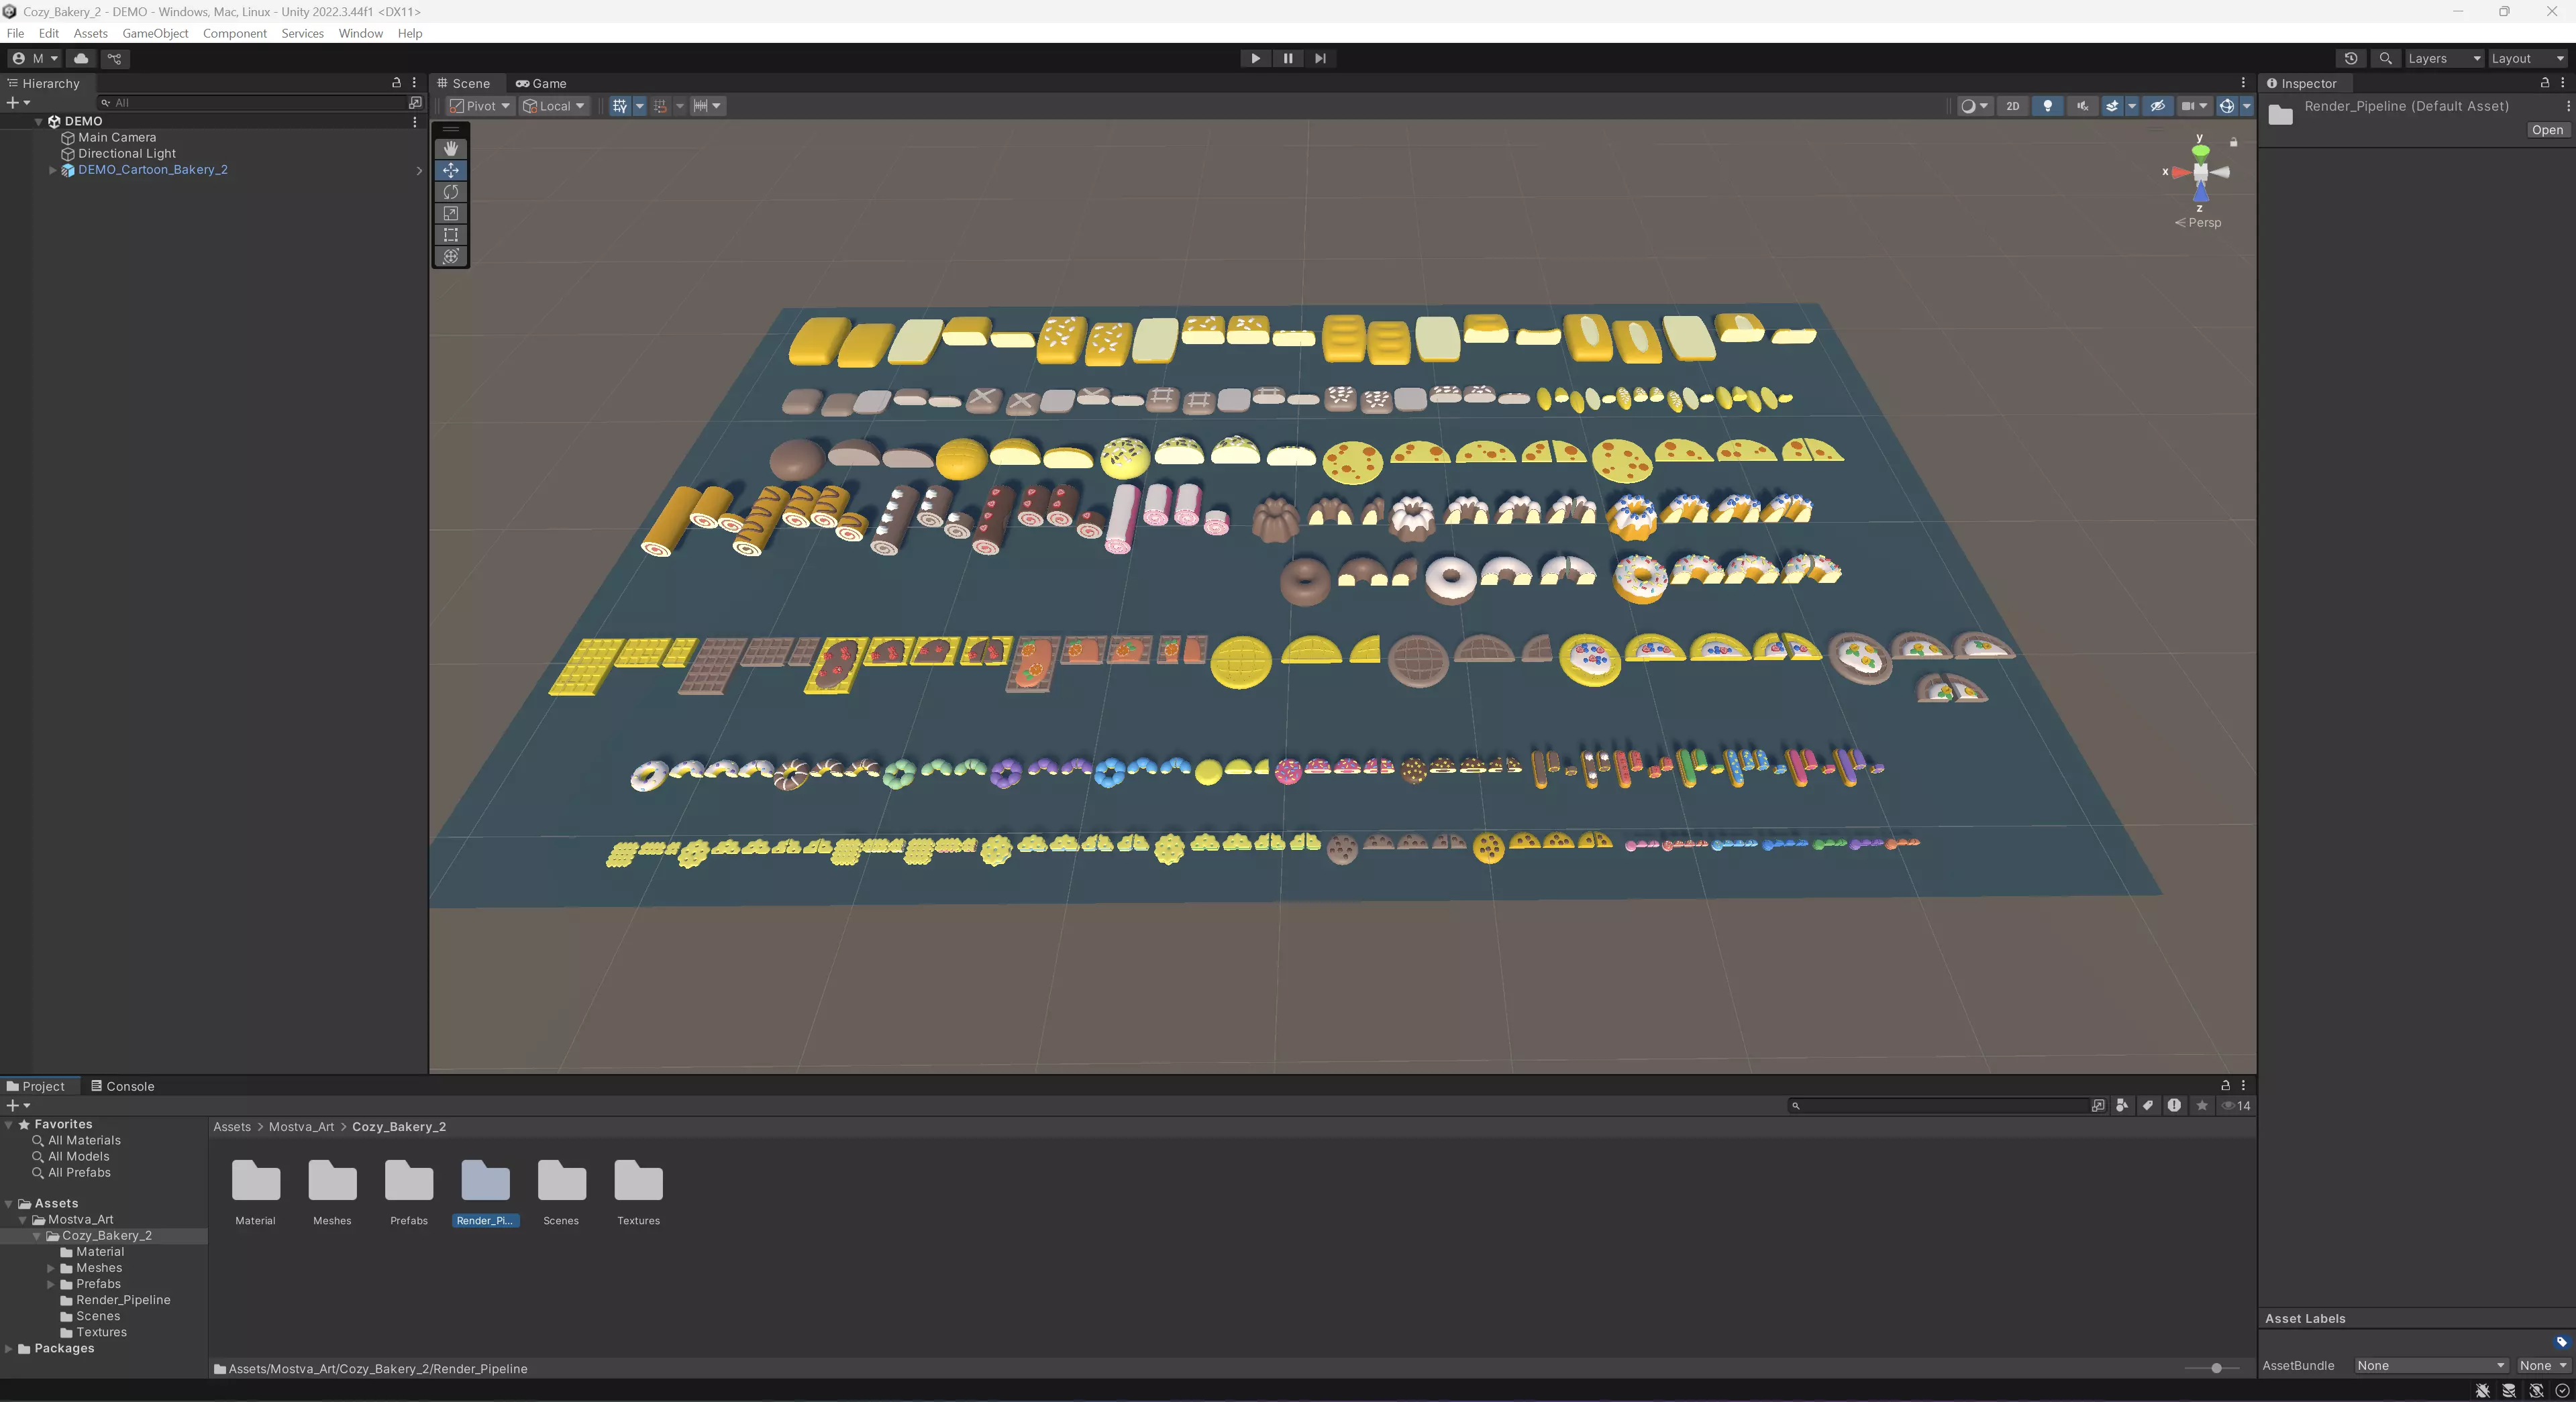The width and height of the screenshot is (2576, 1402).
Task: Select the Rotate tool
Action: coord(451,192)
